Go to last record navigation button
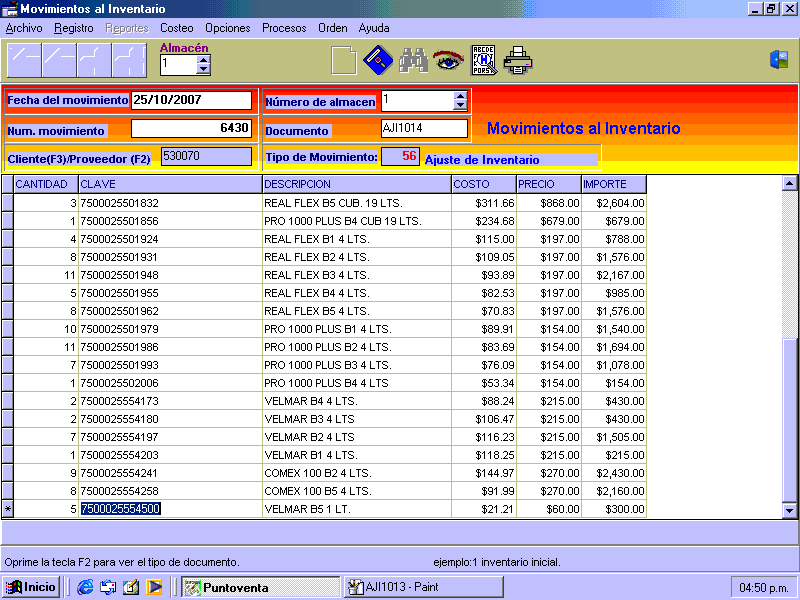The image size is (800, 600). tap(130, 61)
